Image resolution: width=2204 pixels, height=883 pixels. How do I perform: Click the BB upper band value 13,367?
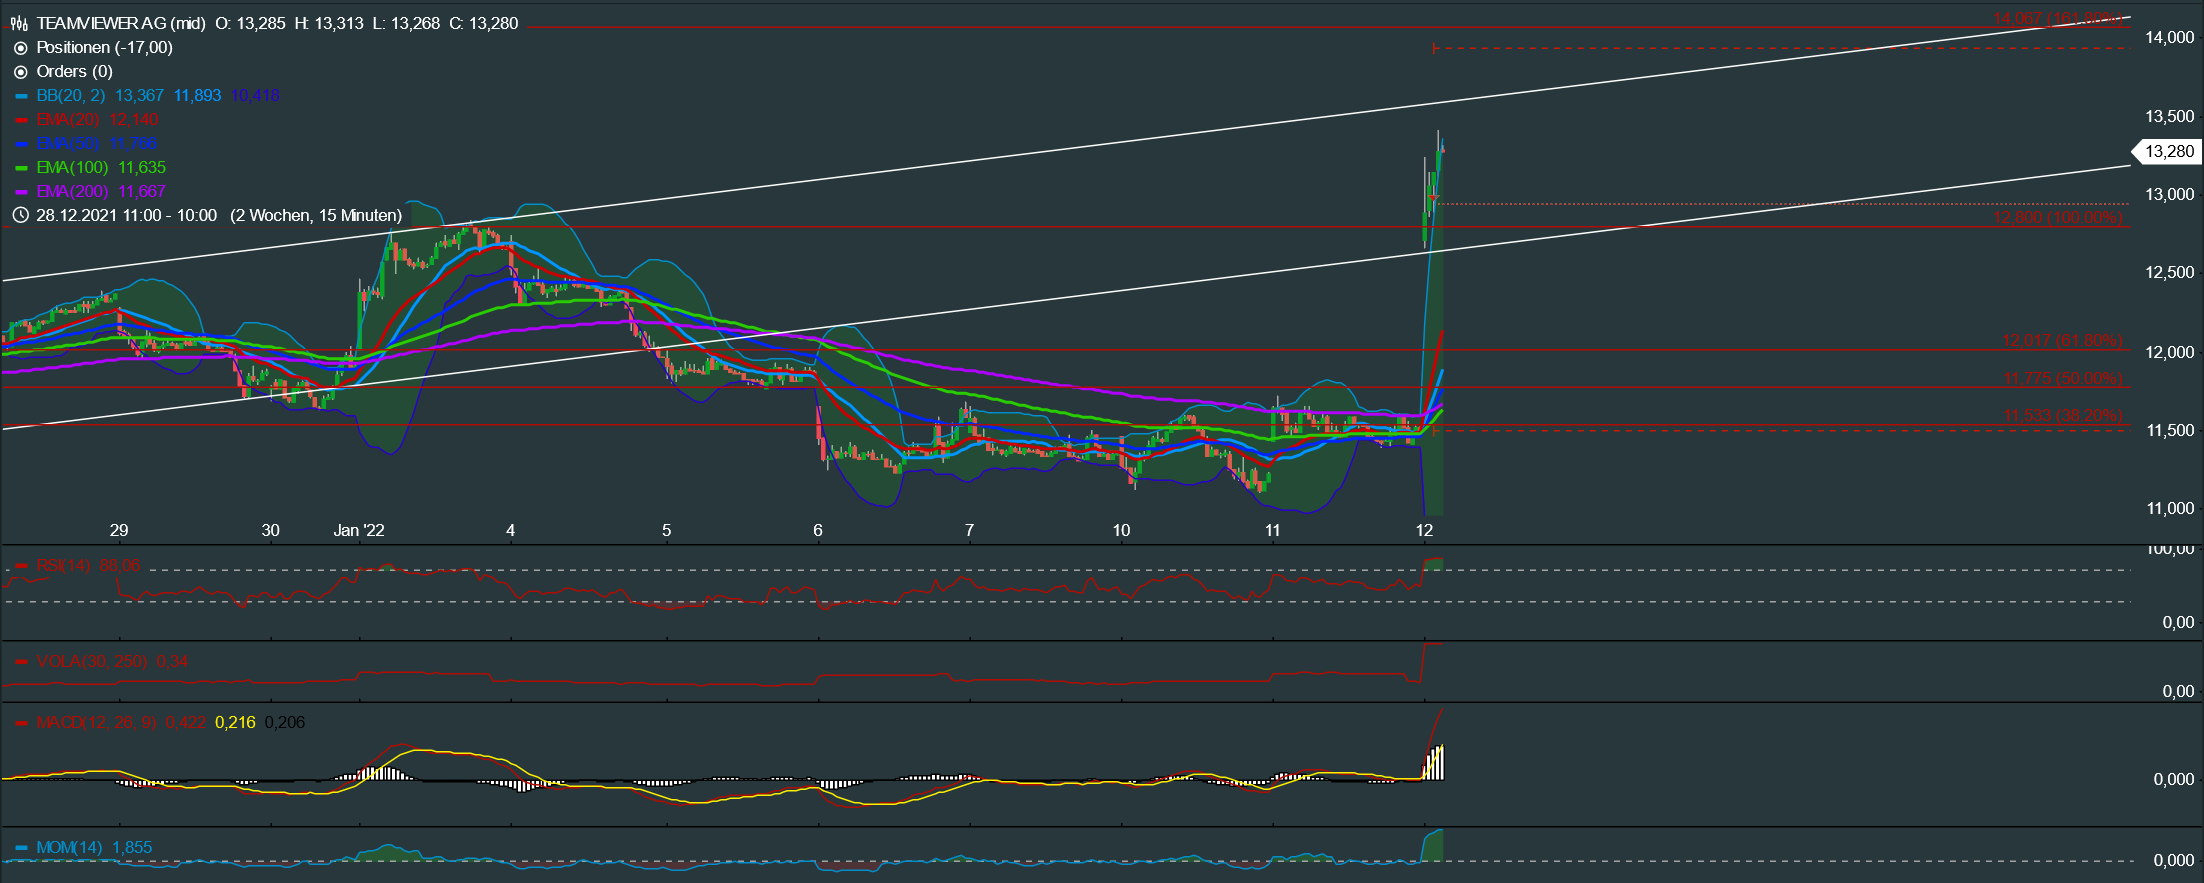point(139,96)
